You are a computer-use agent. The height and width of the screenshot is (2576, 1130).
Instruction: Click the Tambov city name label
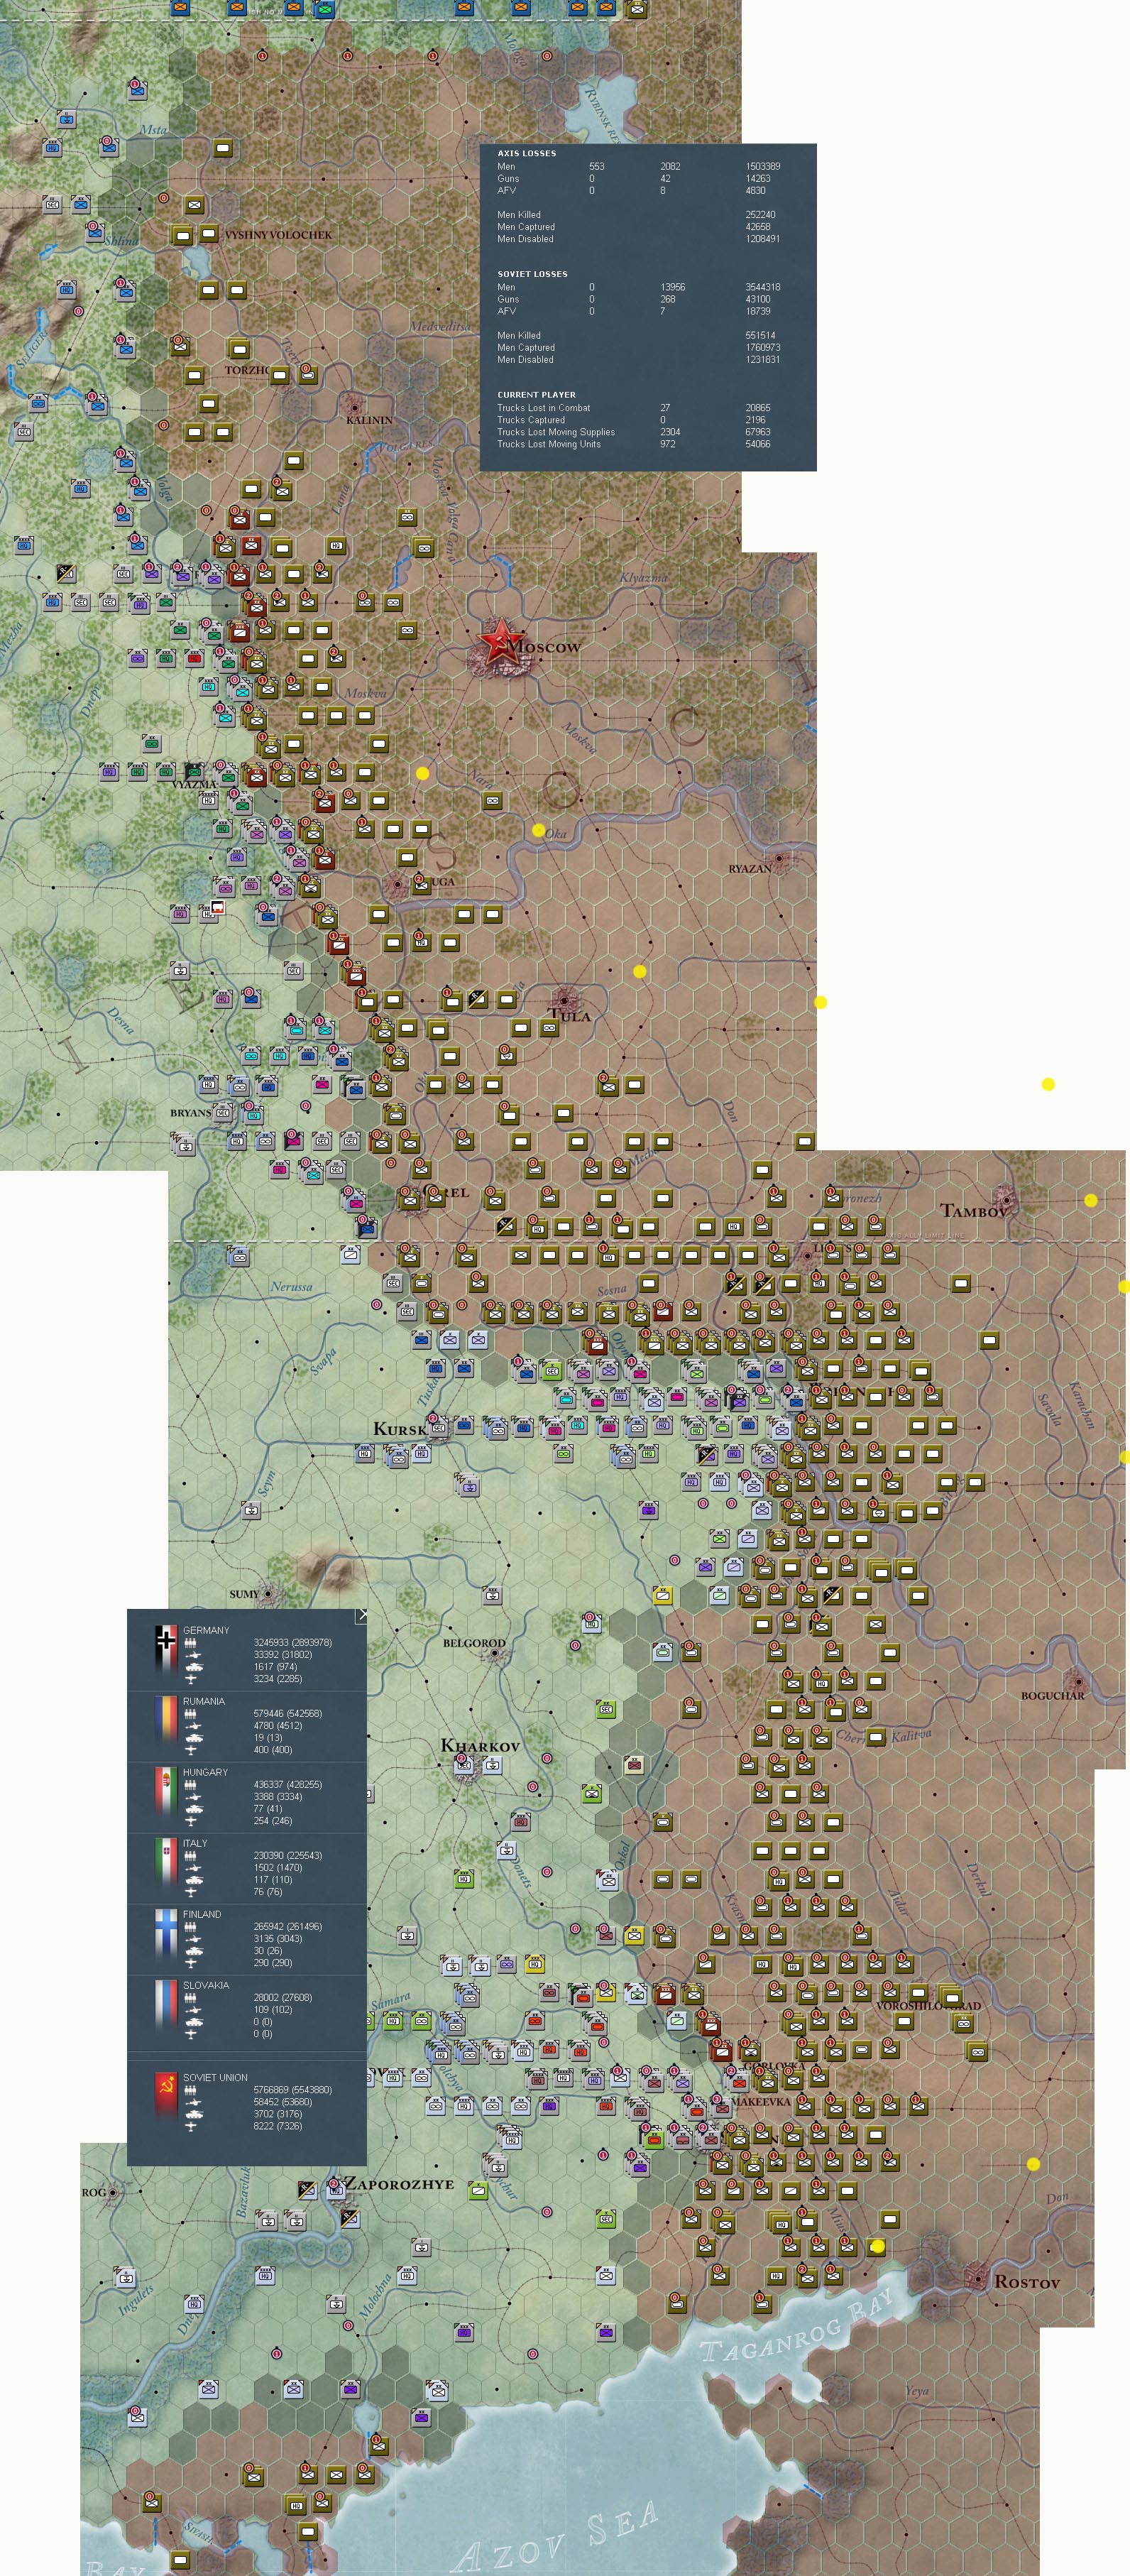975,1211
